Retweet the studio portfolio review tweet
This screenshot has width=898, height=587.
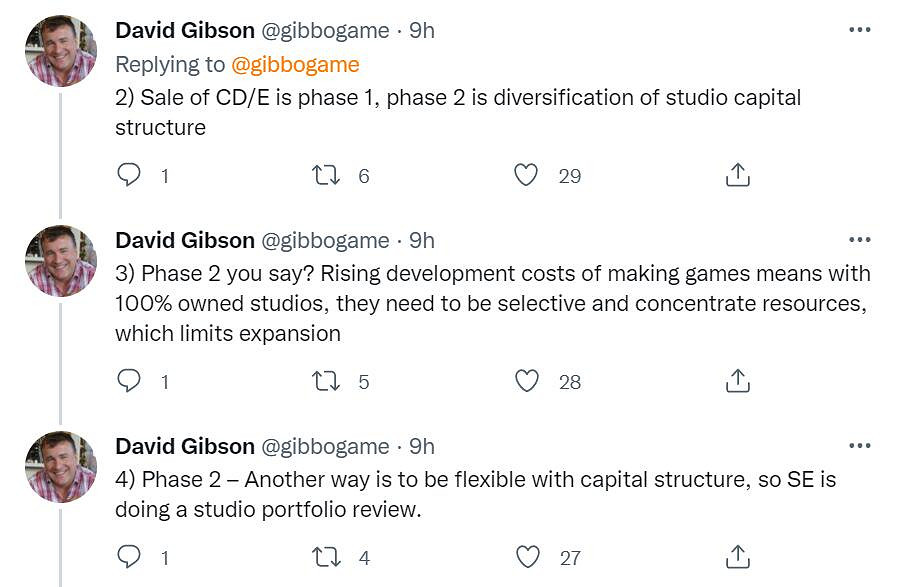tap(326, 557)
